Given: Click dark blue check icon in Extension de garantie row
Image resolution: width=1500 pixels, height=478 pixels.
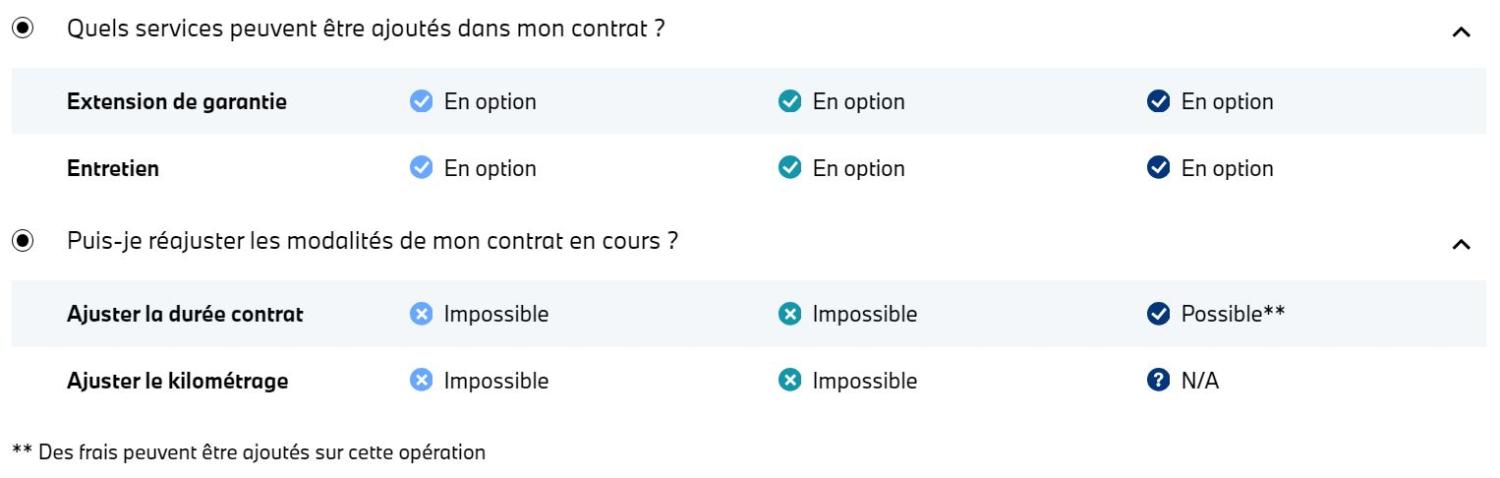Looking at the screenshot, I should click(1158, 101).
